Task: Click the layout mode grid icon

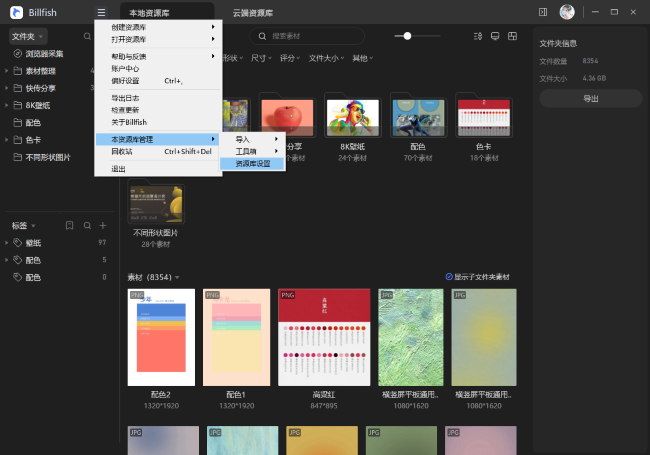Action: click(x=514, y=35)
